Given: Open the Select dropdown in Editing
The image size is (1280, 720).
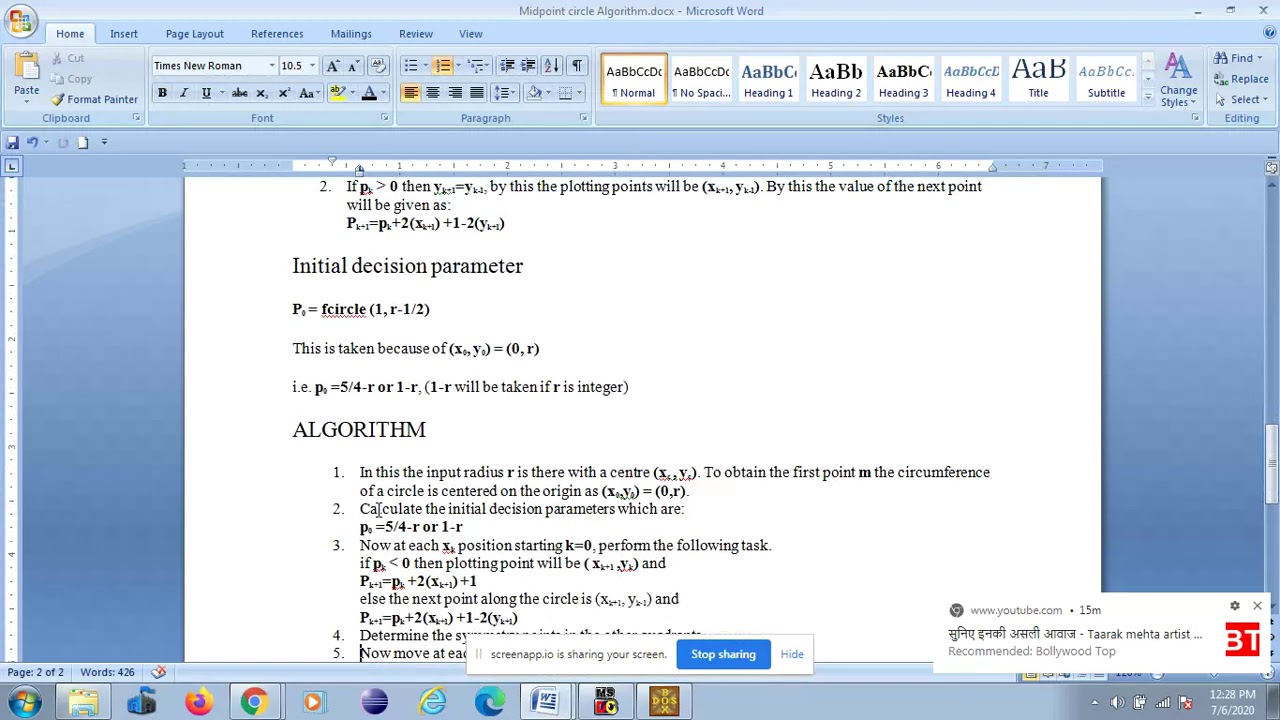Looking at the screenshot, I should point(1244,100).
